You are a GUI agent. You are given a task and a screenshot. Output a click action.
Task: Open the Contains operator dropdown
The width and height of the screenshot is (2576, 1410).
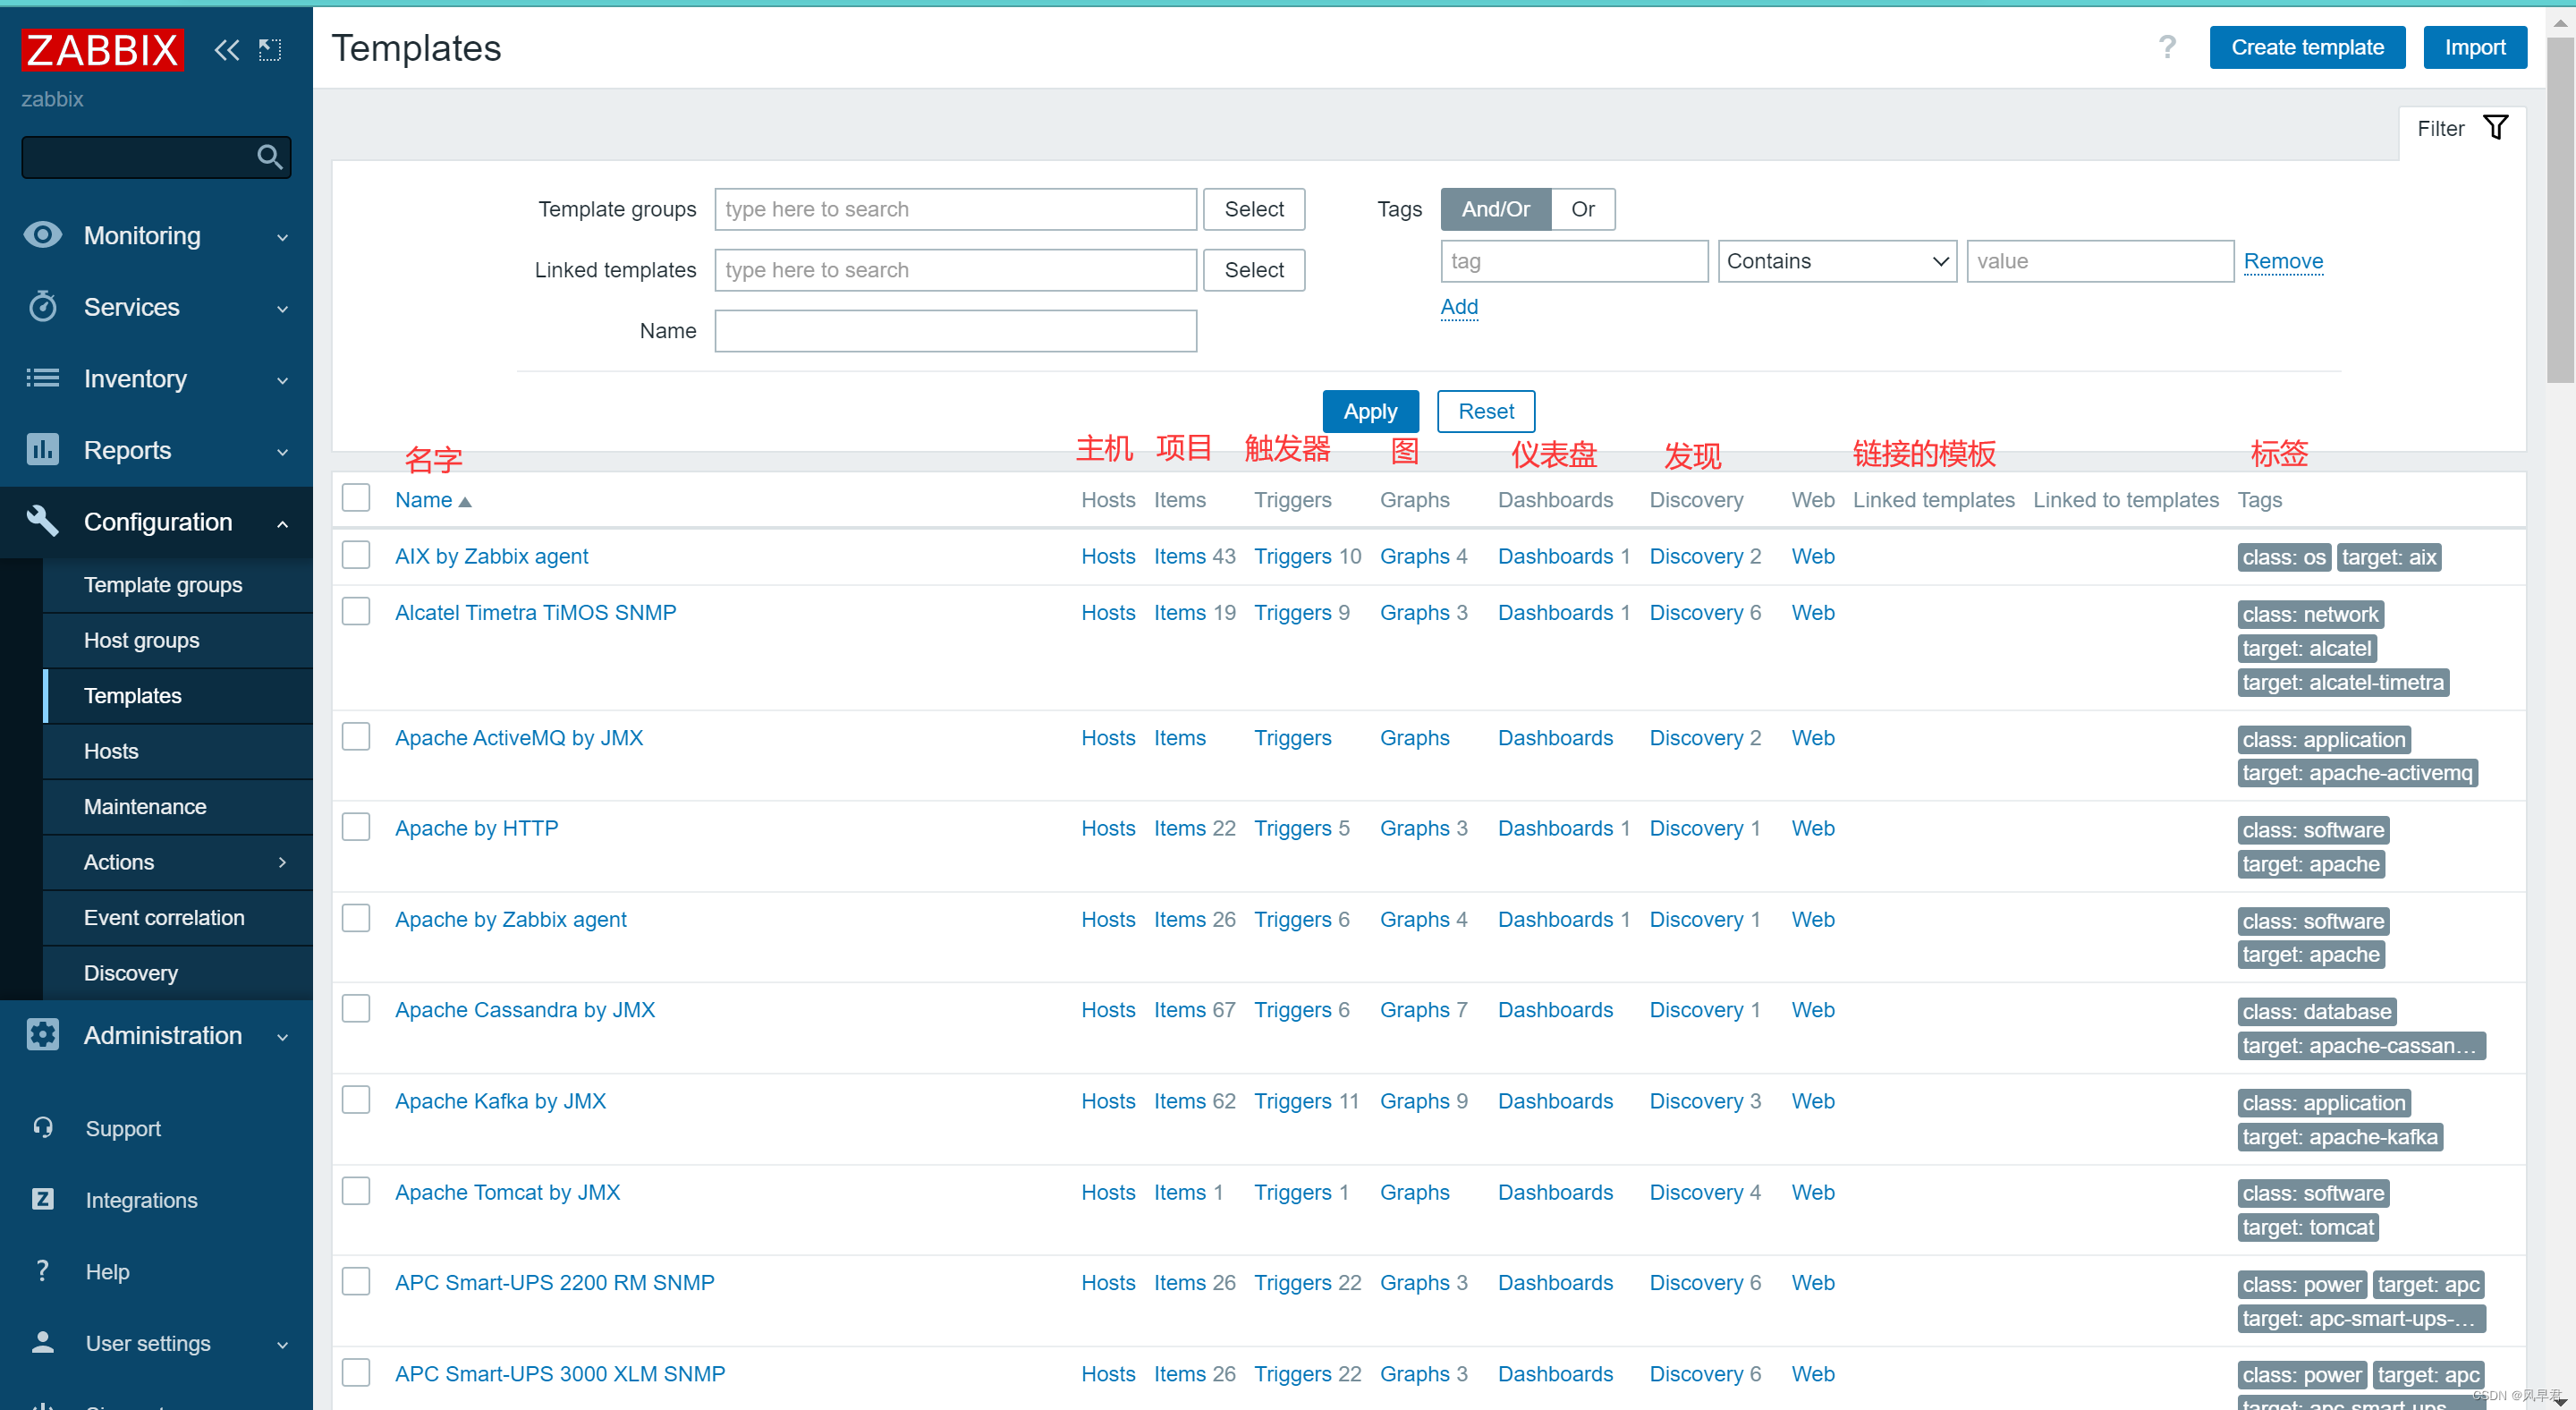tap(1837, 260)
